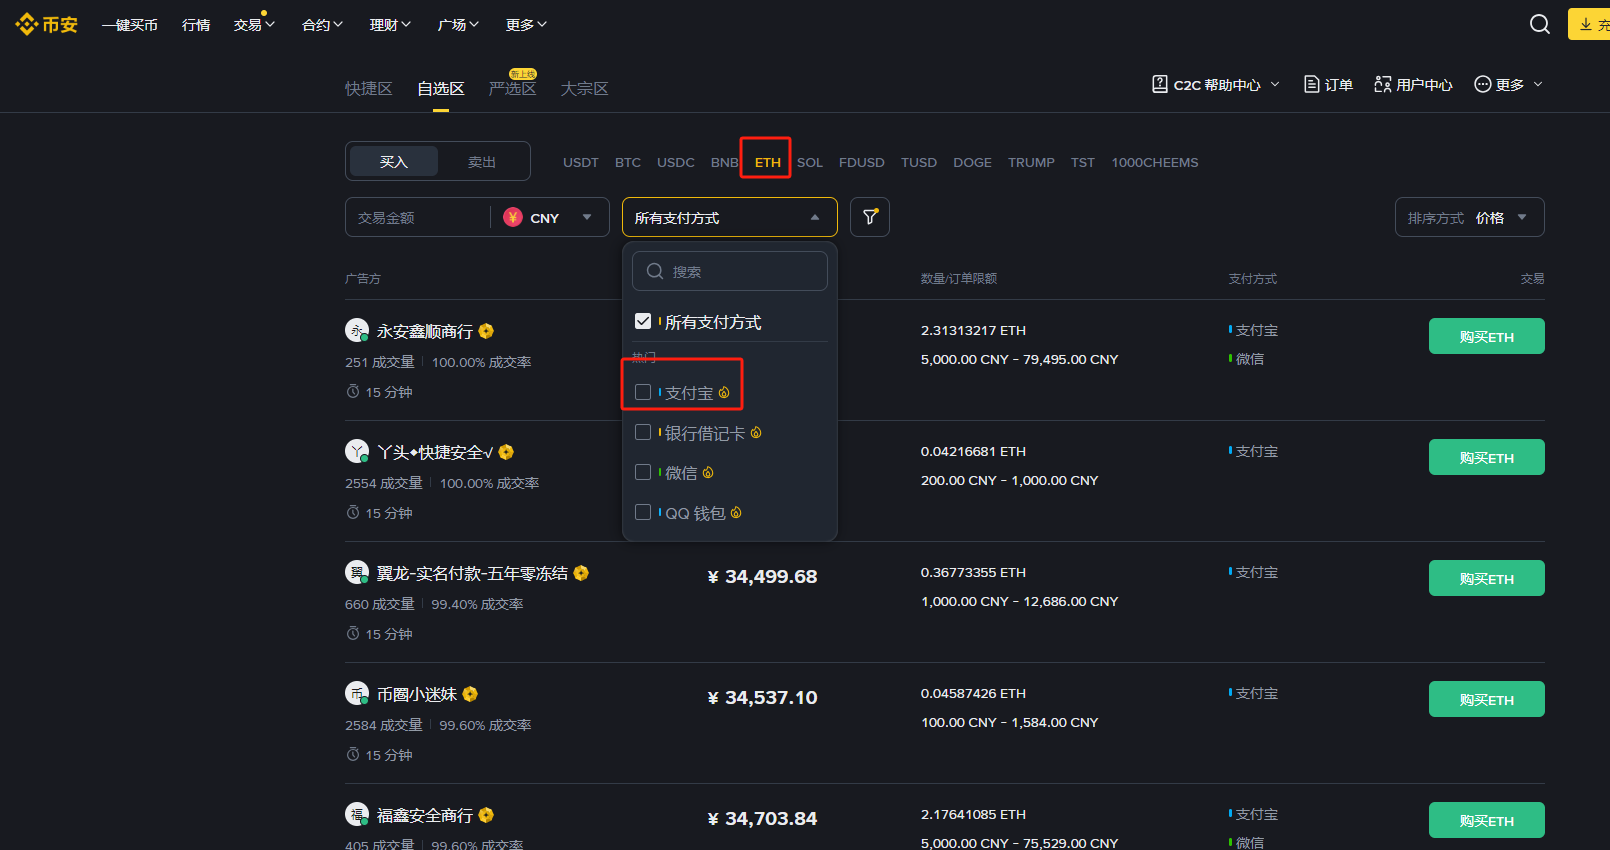
Task: Open the CNY currency dropdown arrow
Action: (x=587, y=217)
